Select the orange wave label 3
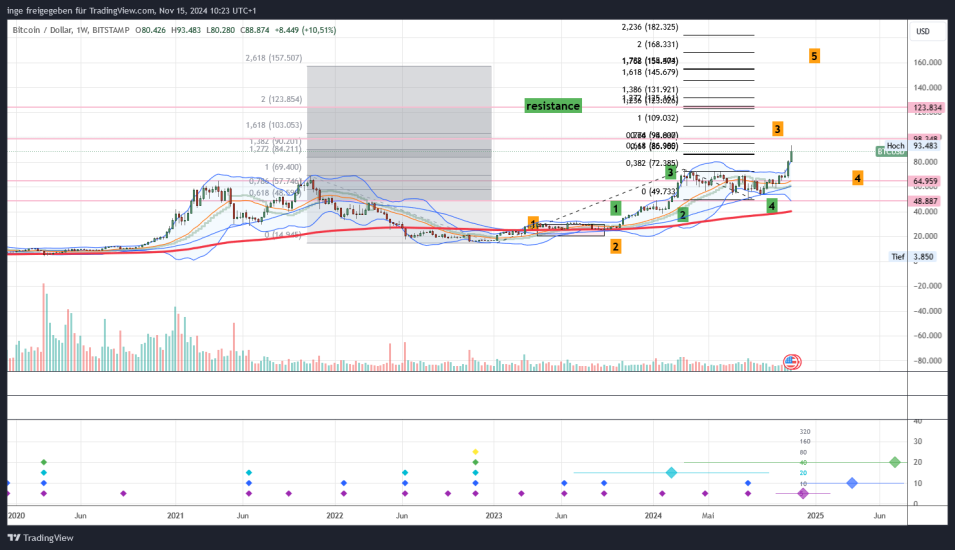 pyautogui.click(x=777, y=129)
